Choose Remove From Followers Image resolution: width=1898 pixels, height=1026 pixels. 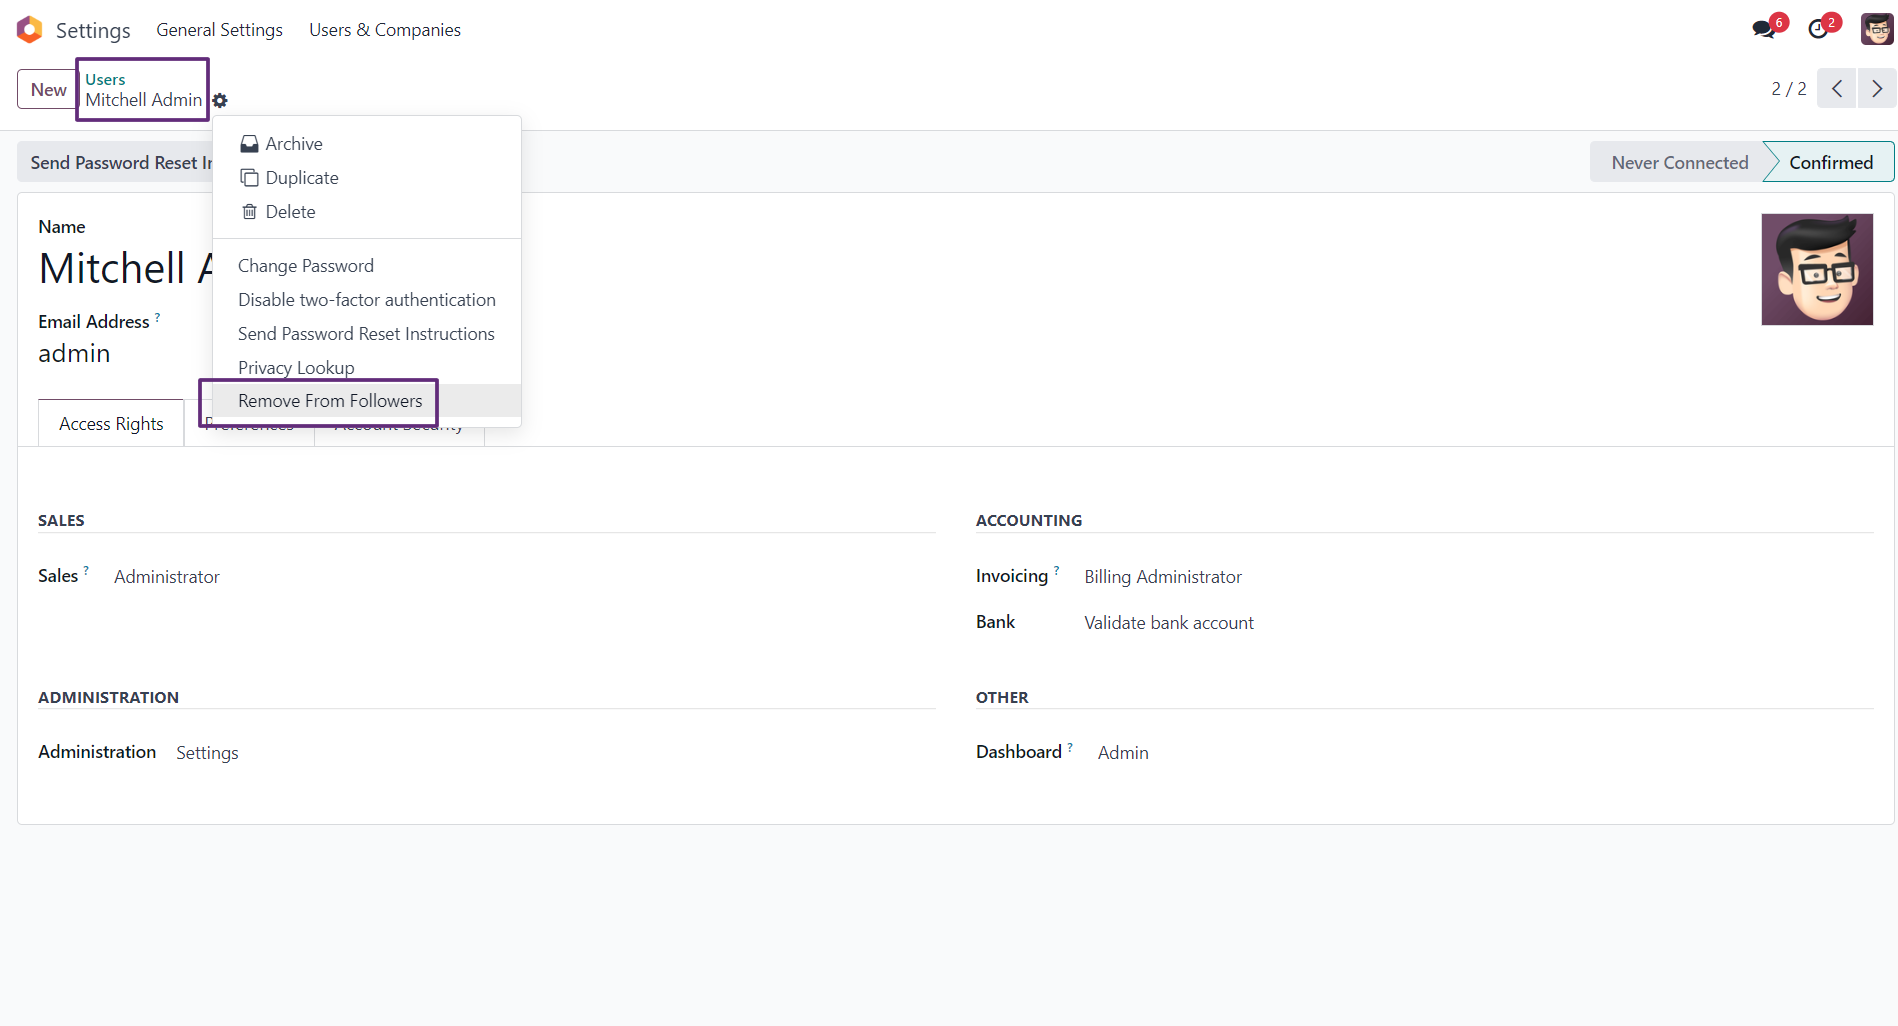point(367,401)
